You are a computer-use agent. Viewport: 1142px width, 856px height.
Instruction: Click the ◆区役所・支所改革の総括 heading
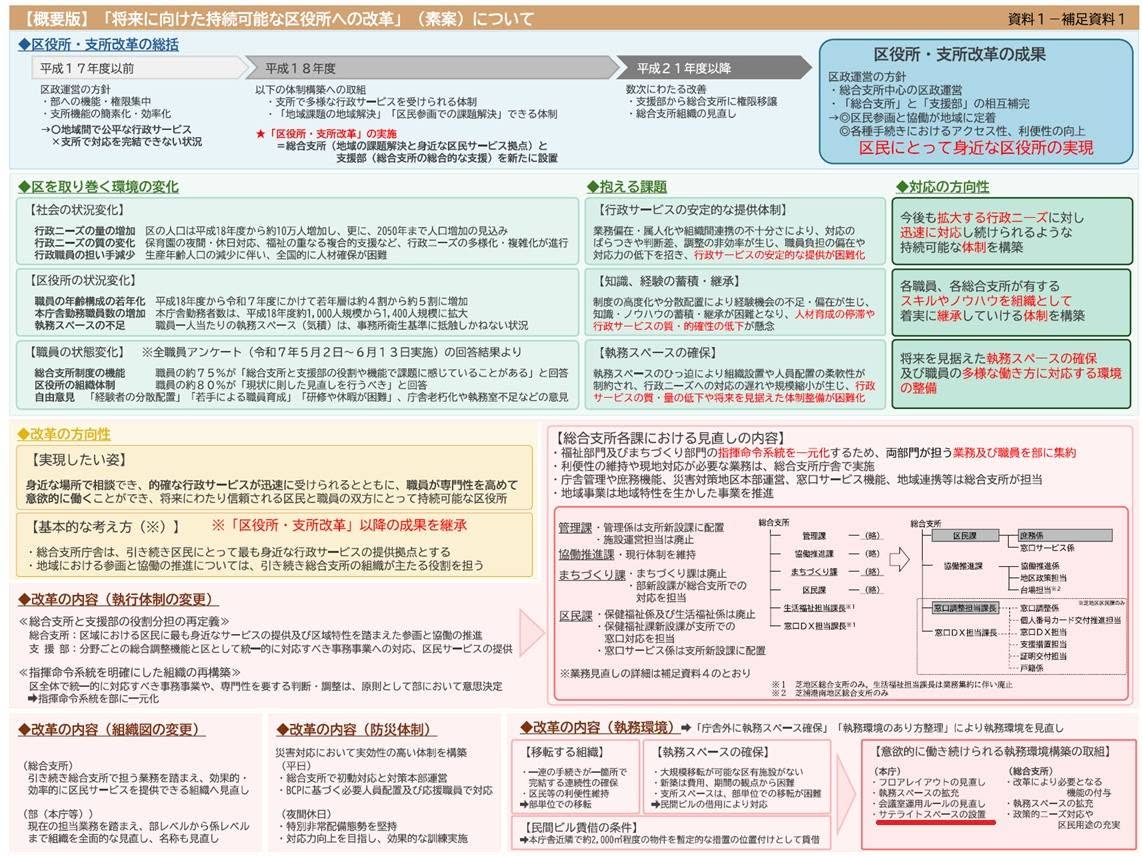[x=98, y=44]
